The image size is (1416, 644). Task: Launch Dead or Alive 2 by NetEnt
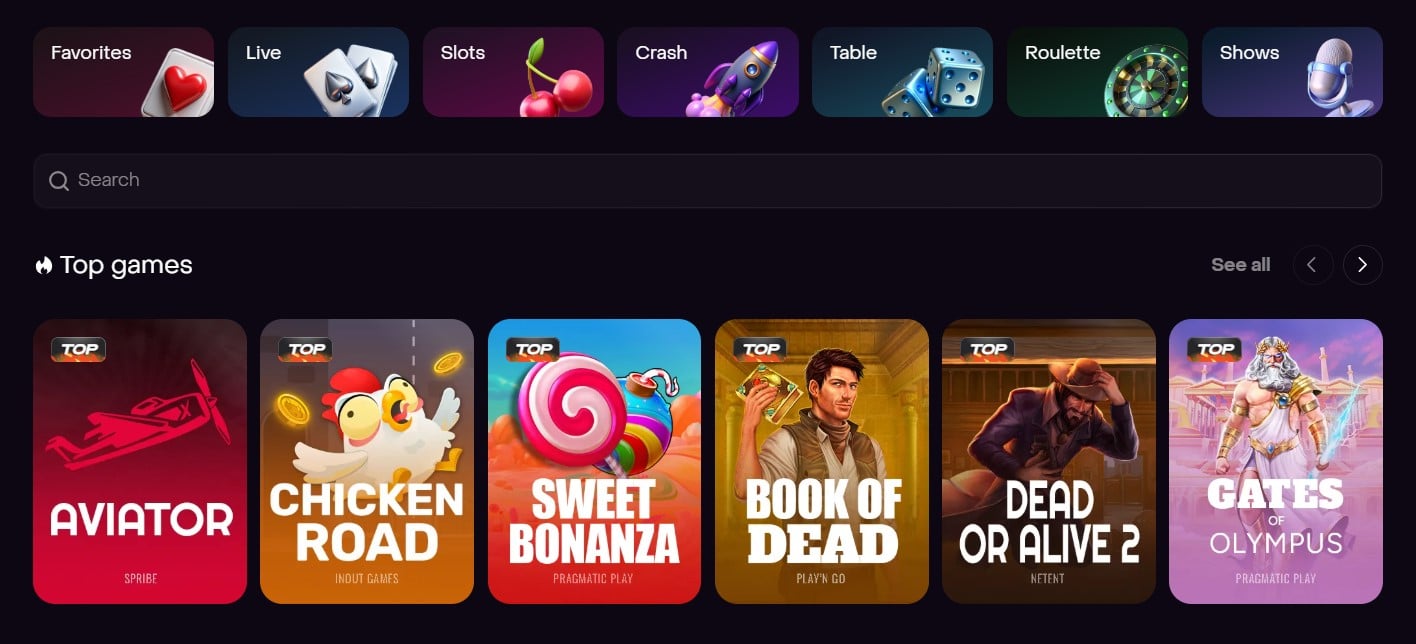(x=1049, y=461)
